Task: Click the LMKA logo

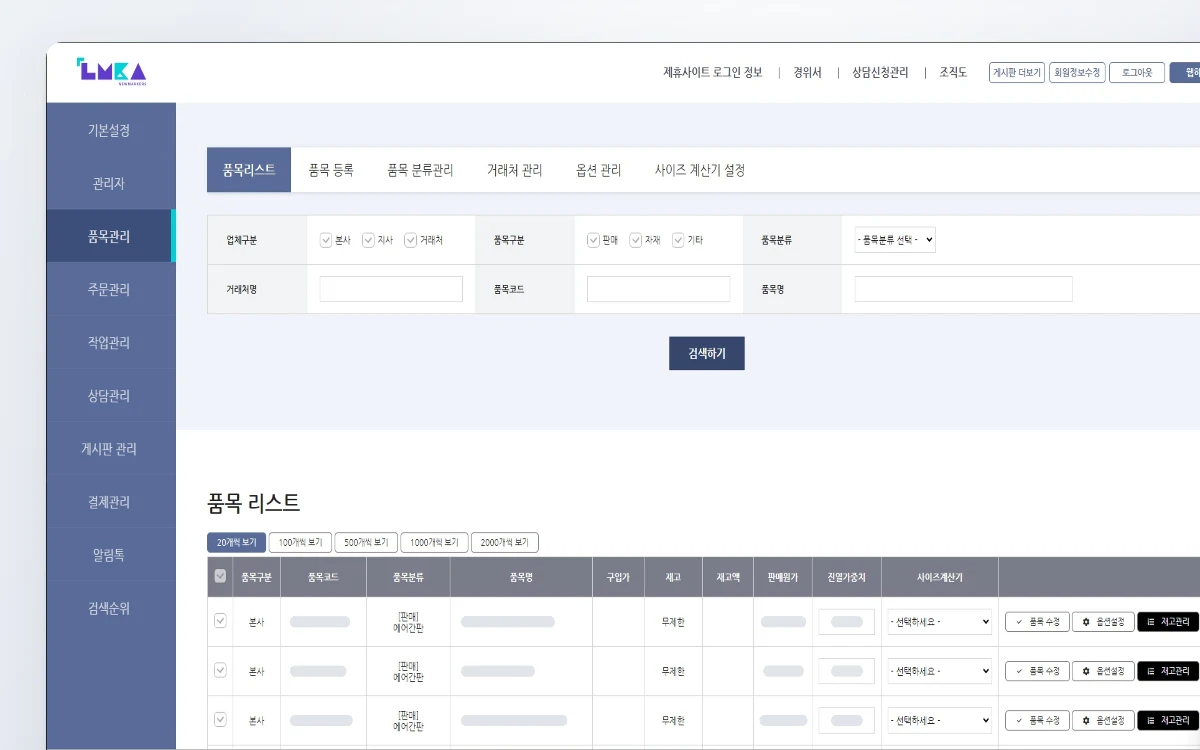Action: (x=111, y=70)
